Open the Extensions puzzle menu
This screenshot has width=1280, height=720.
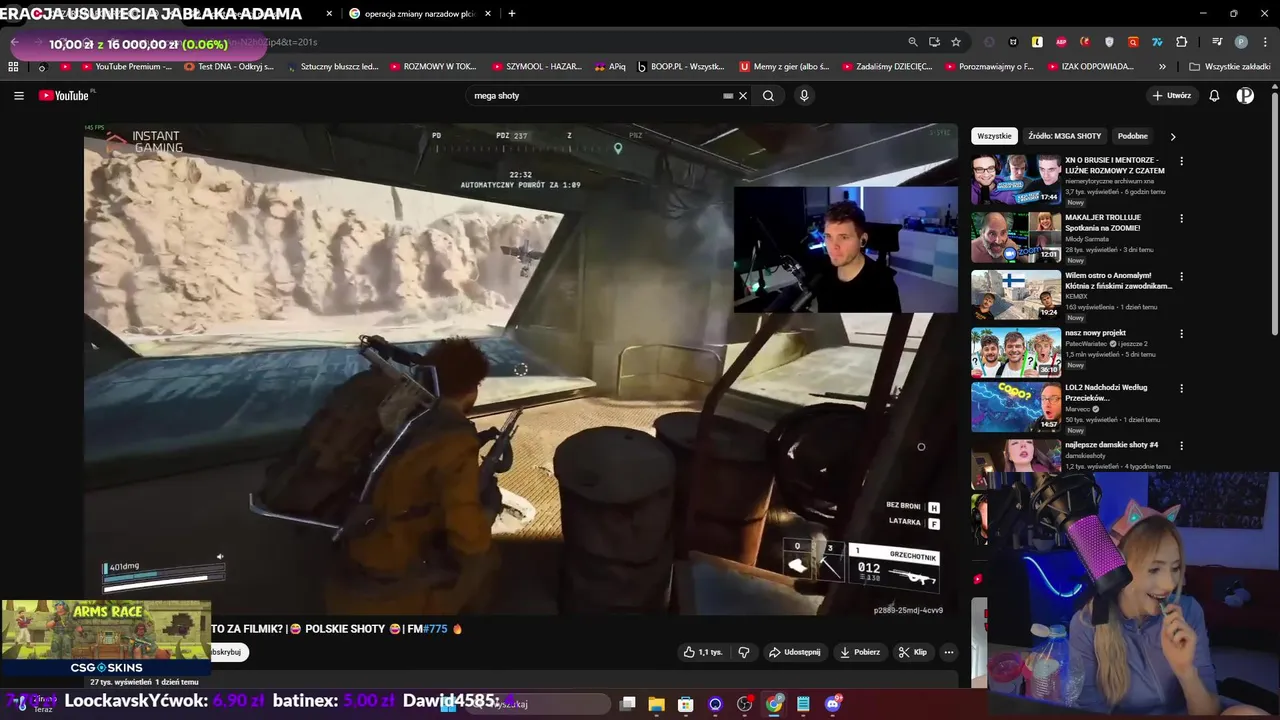coord(1182,42)
